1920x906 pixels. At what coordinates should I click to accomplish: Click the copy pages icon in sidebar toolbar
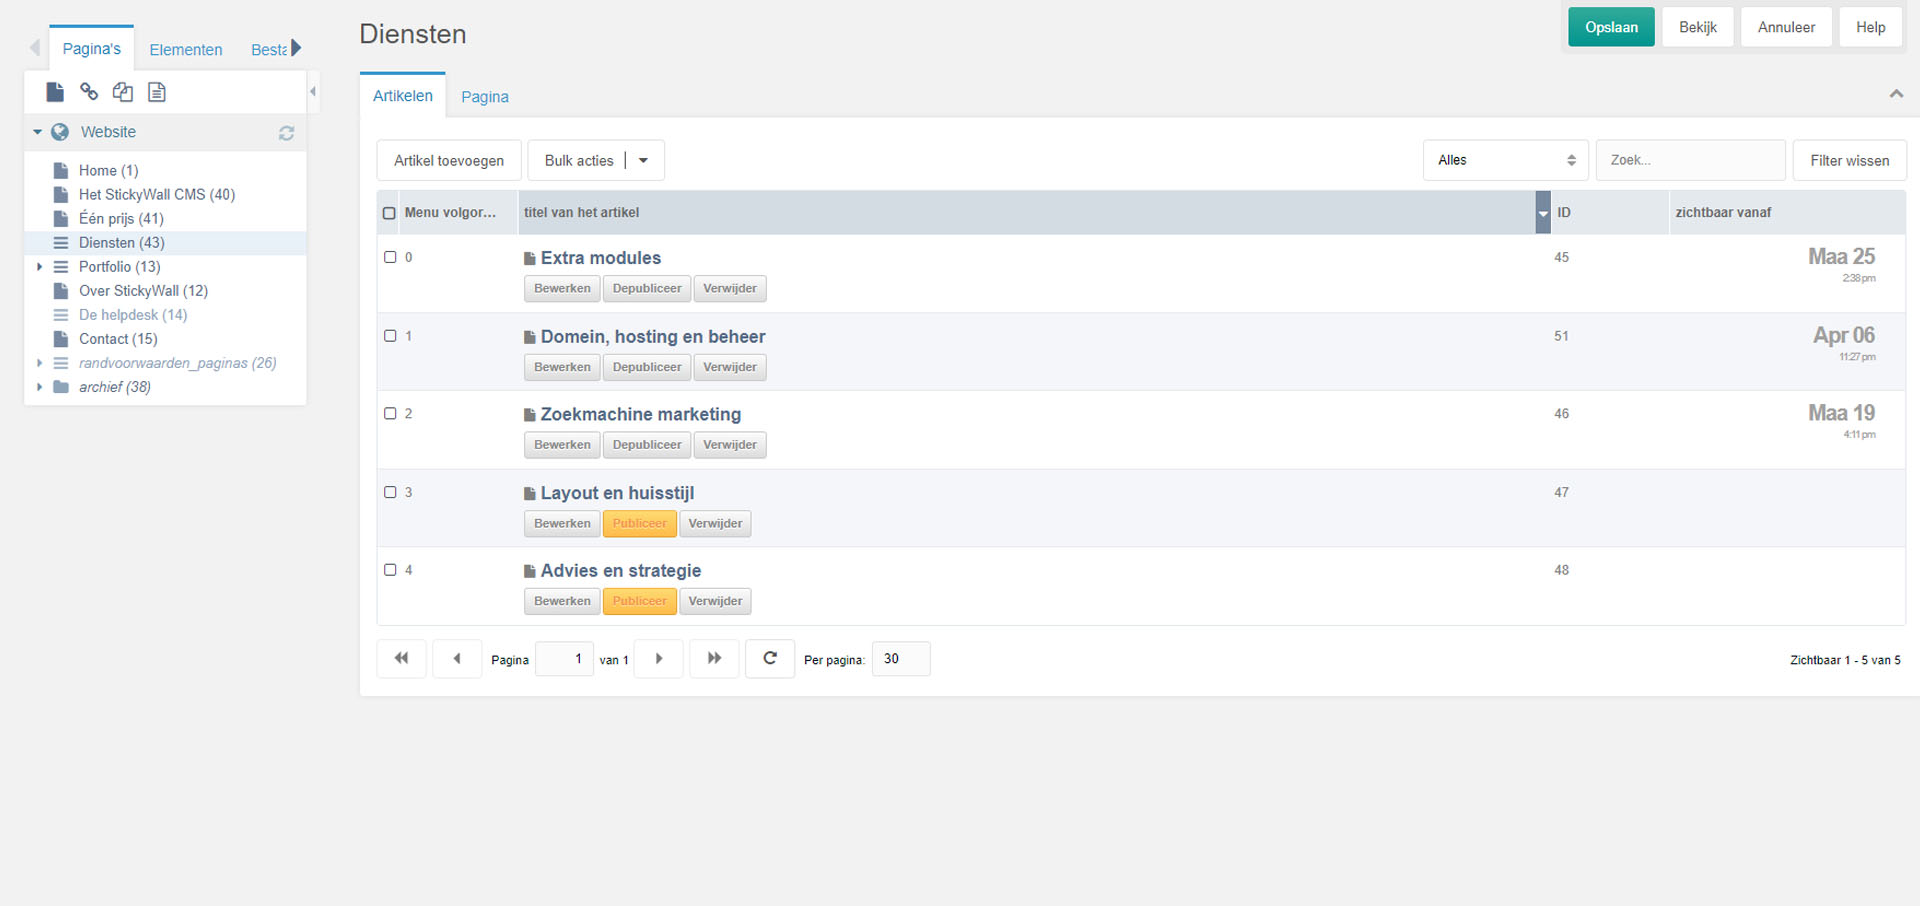click(x=123, y=92)
